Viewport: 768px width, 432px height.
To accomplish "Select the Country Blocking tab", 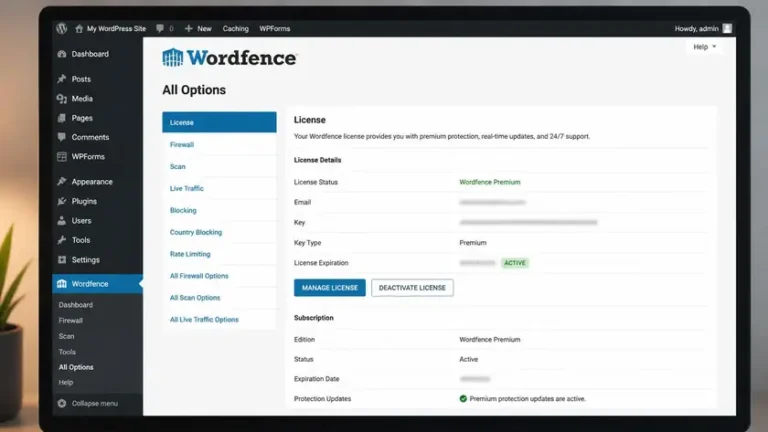I will click(219, 232).
